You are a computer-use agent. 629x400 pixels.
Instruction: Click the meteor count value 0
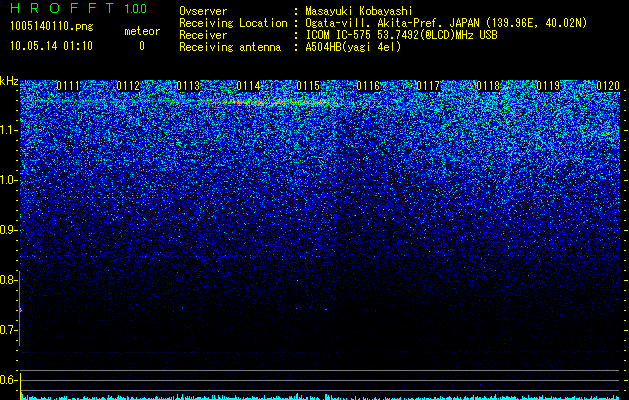(142, 46)
